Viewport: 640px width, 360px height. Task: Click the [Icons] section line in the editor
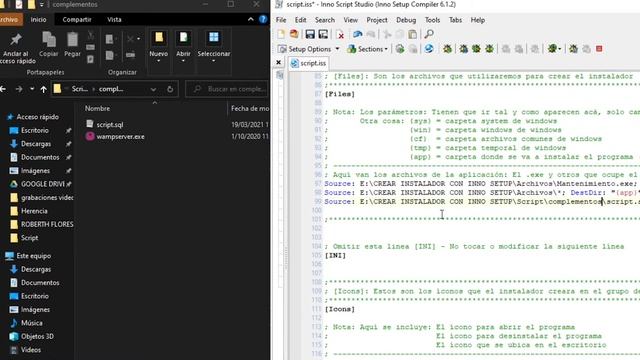point(340,309)
